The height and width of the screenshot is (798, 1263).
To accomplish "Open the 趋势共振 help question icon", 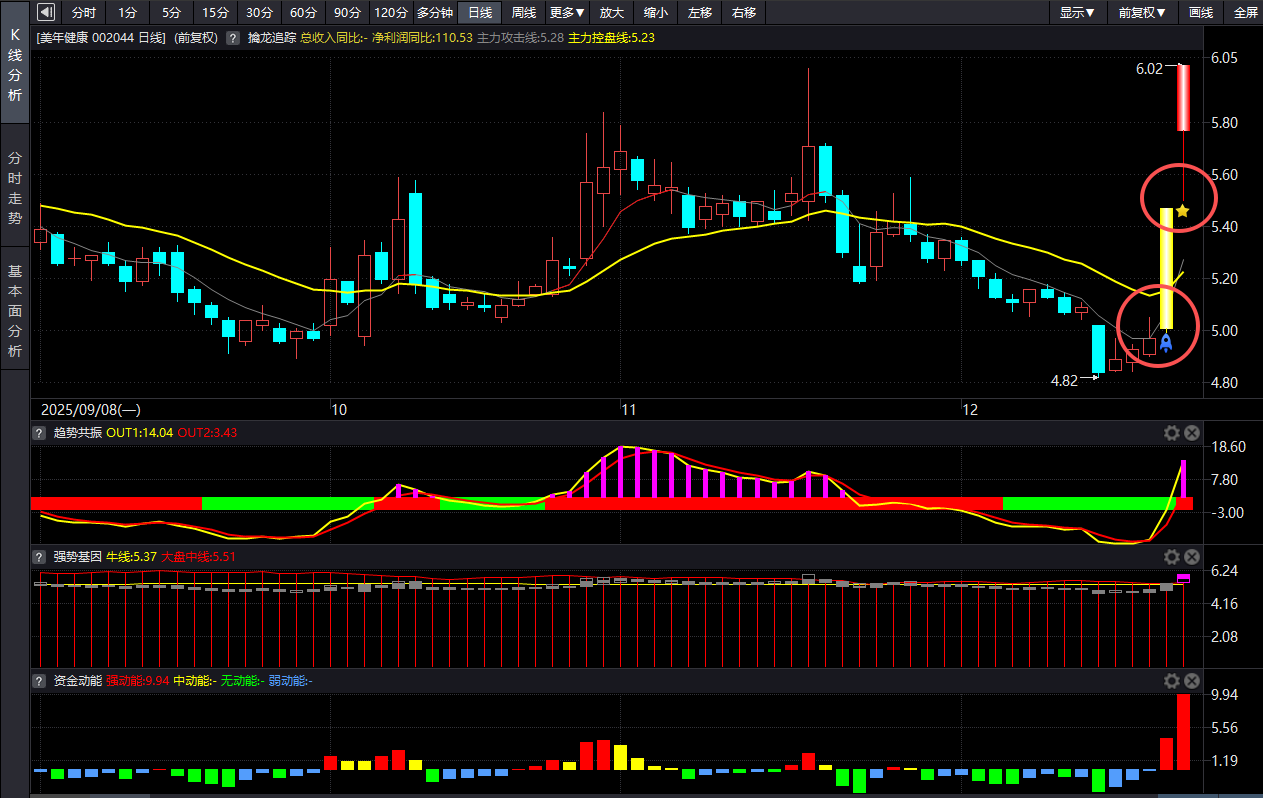I will pos(39,433).
